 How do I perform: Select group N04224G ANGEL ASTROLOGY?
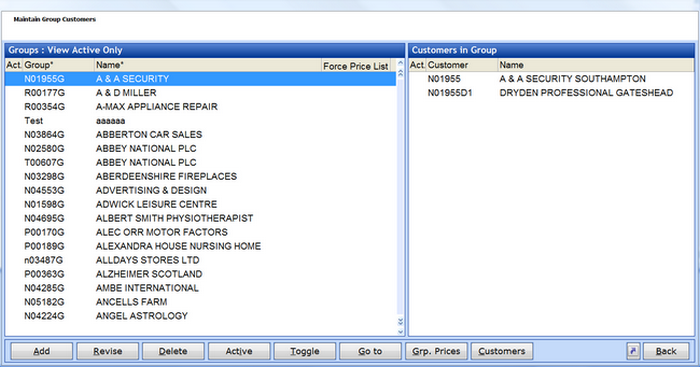coord(200,316)
